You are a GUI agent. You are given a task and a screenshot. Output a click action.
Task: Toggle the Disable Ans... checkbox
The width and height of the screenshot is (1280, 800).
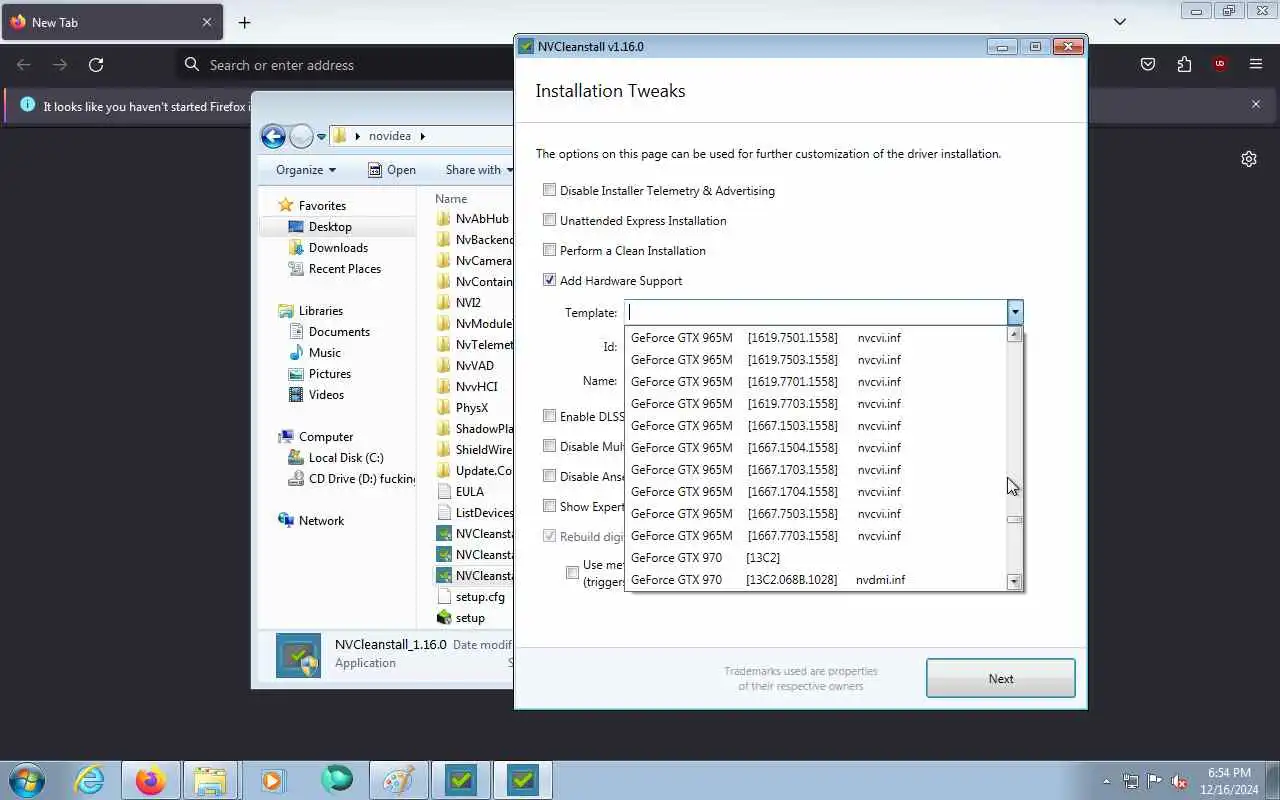tap(549, 476)
